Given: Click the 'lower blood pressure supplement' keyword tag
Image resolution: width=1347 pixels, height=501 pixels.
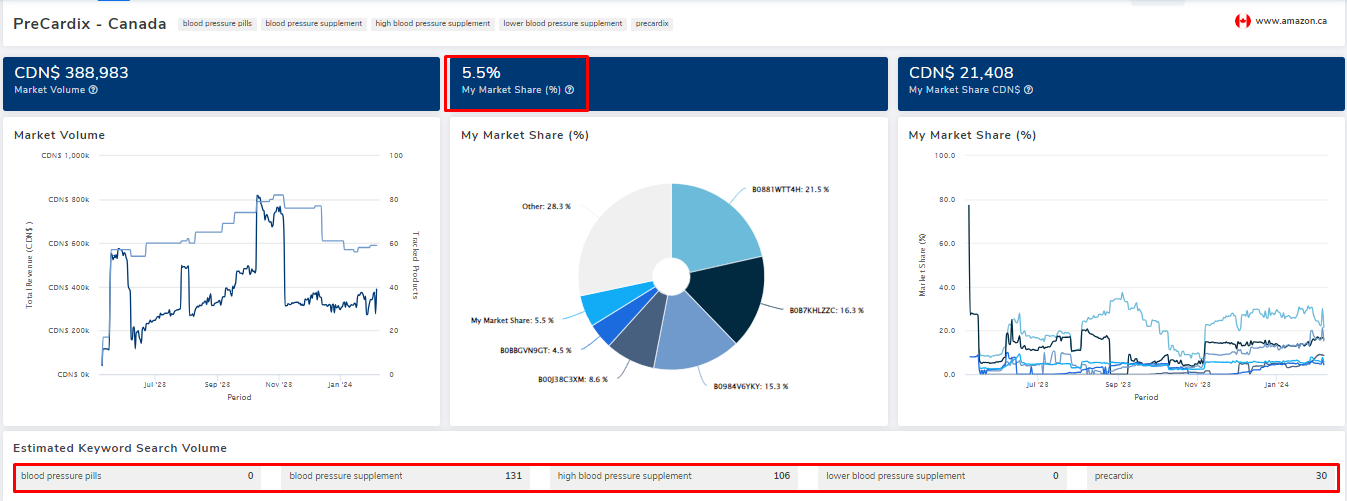Looking at the screenshot, I should 563,23.
